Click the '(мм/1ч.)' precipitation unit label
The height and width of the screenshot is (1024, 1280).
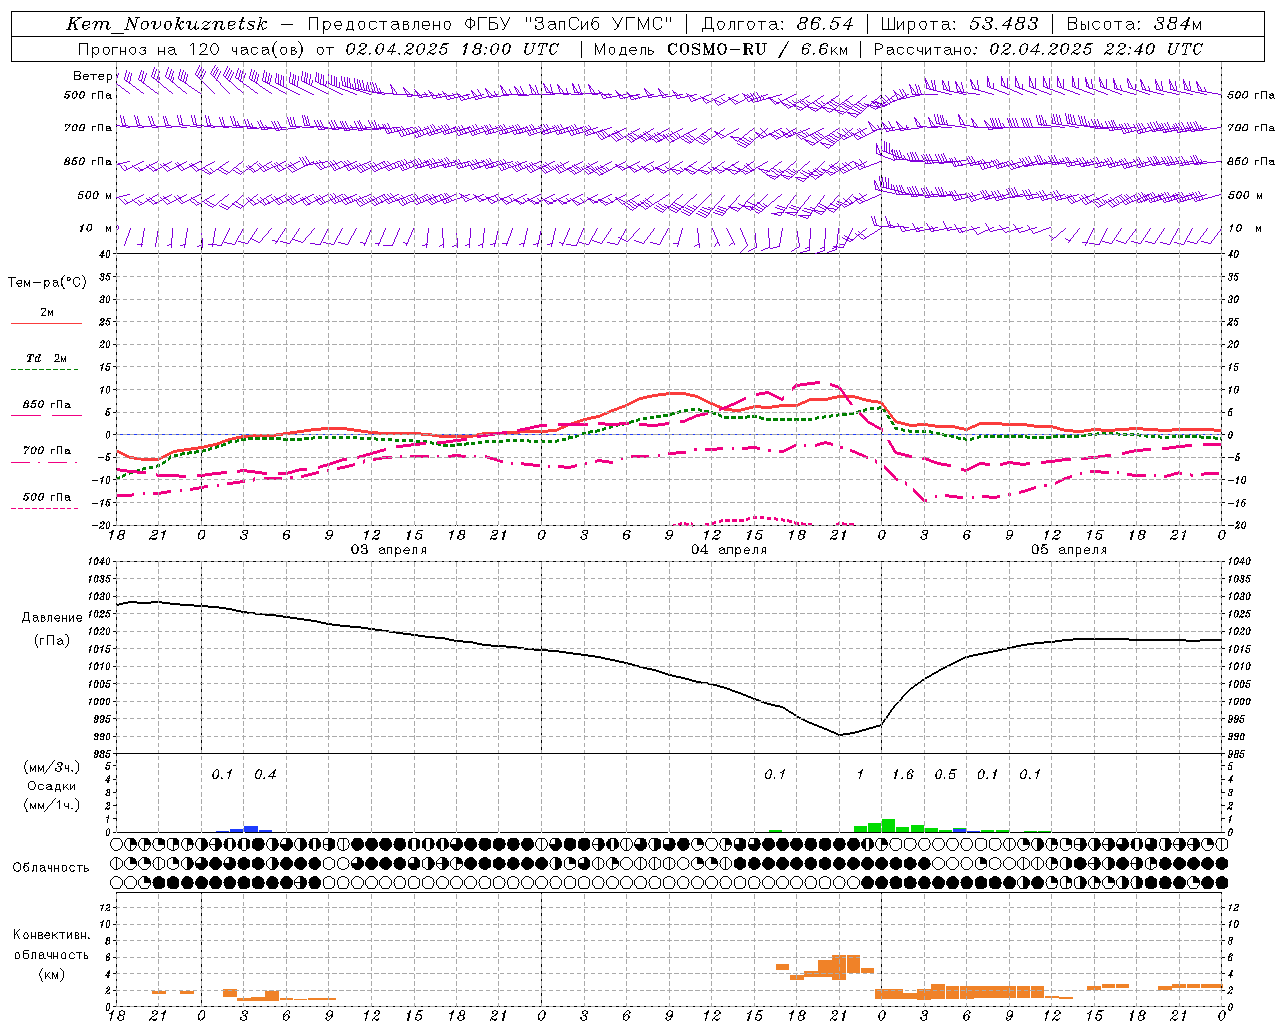(51, 804)
